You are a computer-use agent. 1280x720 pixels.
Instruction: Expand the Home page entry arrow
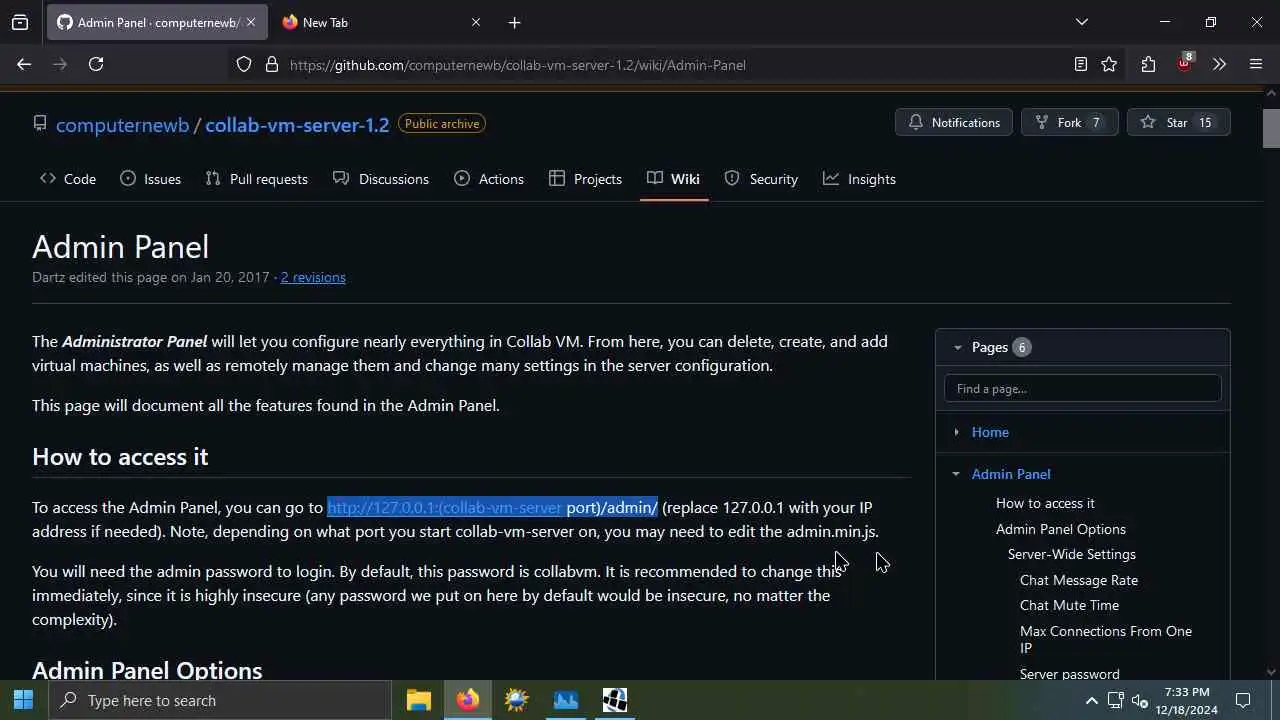956,432
